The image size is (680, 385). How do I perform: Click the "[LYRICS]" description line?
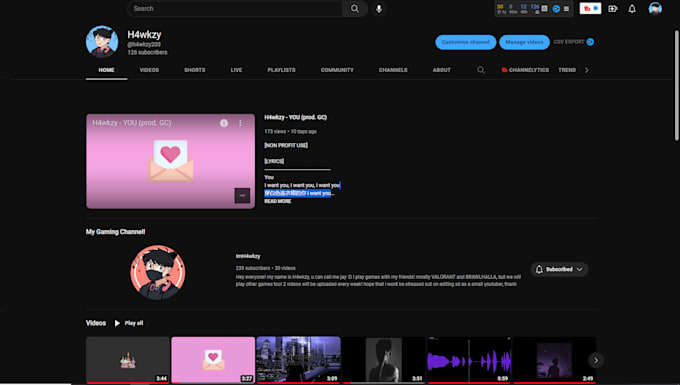274,161
